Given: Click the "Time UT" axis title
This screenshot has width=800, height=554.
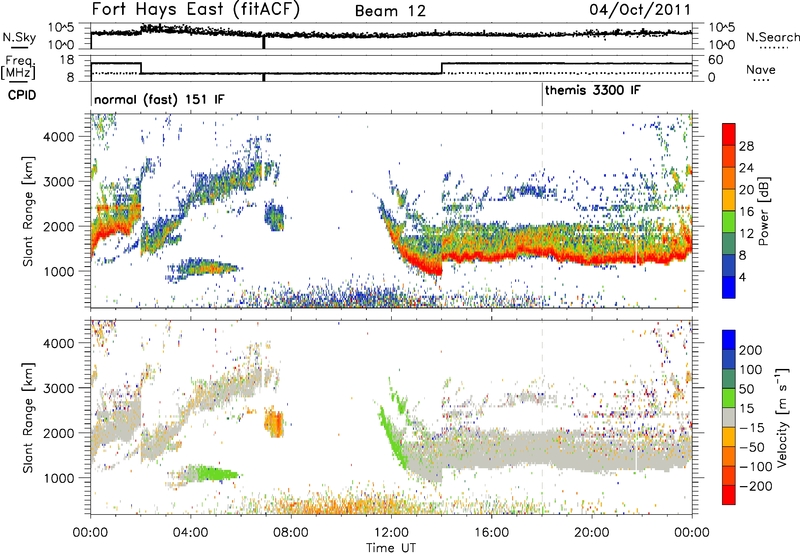Looking at the screenshot, I should [x=391, y=547].
